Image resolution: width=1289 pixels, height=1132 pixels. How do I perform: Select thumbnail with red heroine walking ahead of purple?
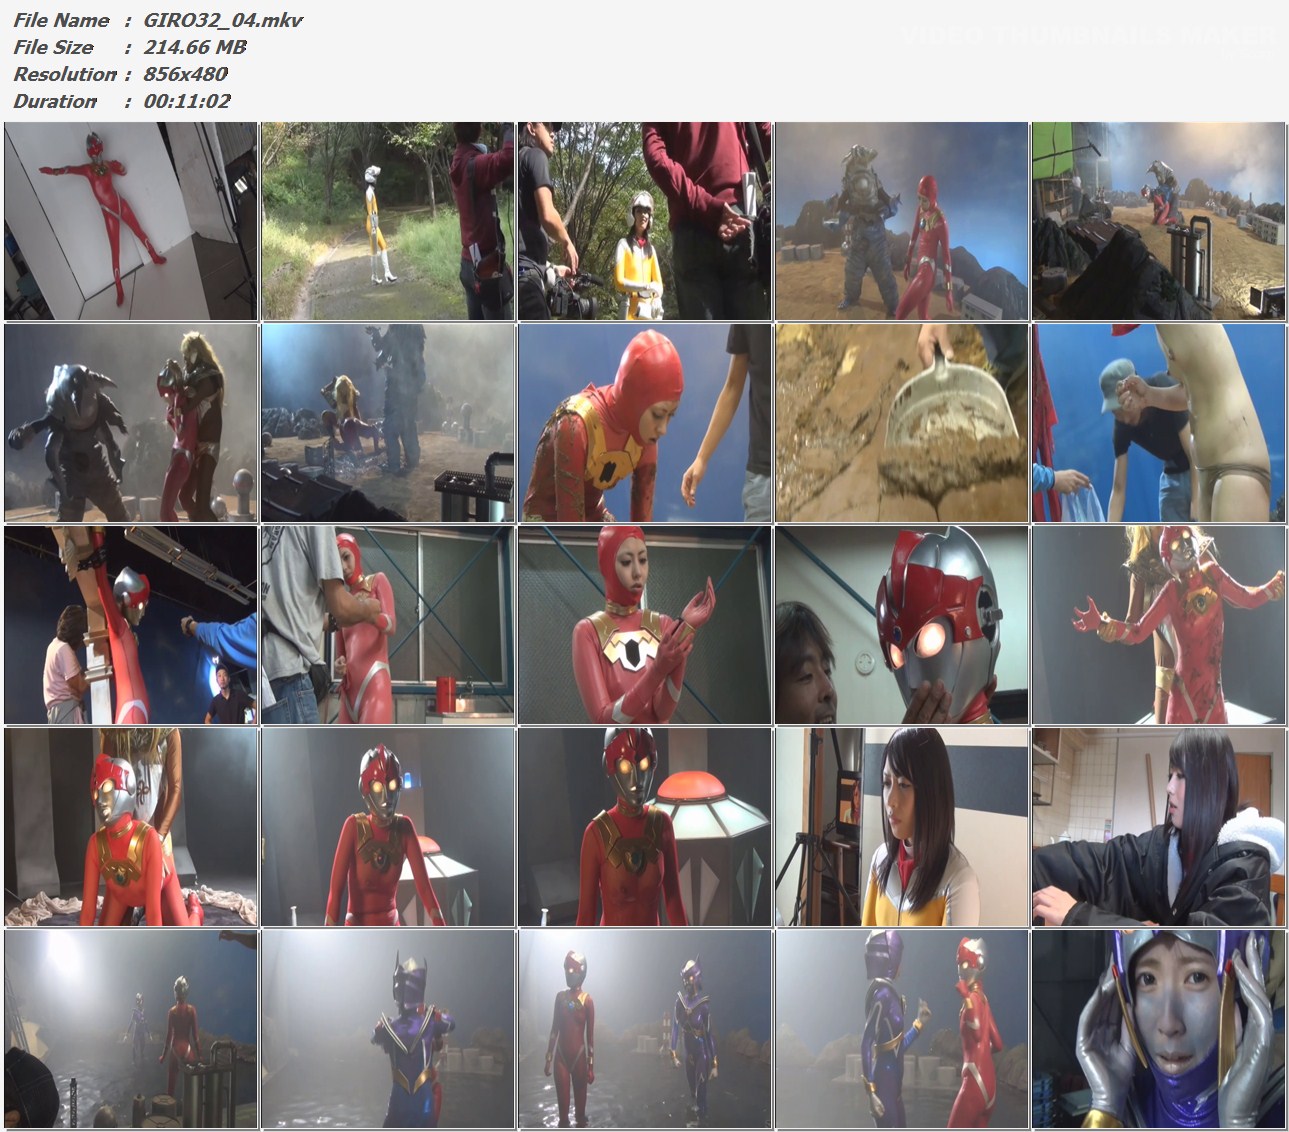pos(645,1028)
